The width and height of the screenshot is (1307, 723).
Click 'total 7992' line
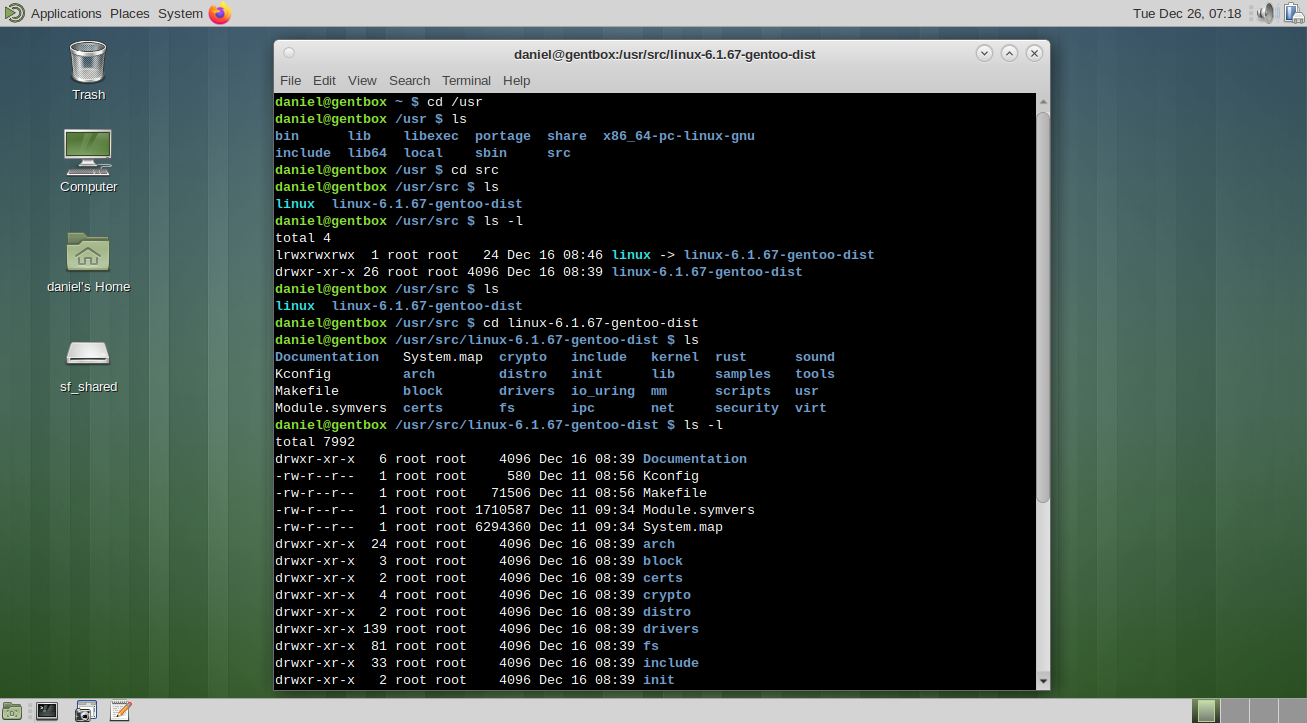click(315, 442)
